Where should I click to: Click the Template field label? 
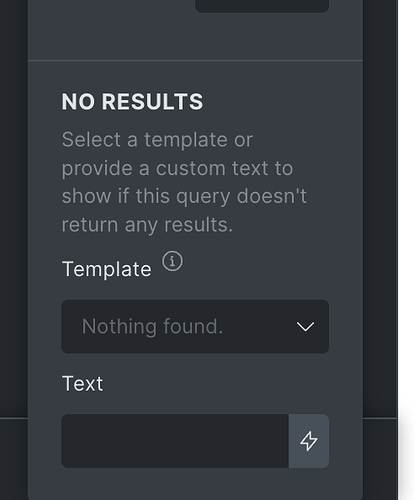107,269
